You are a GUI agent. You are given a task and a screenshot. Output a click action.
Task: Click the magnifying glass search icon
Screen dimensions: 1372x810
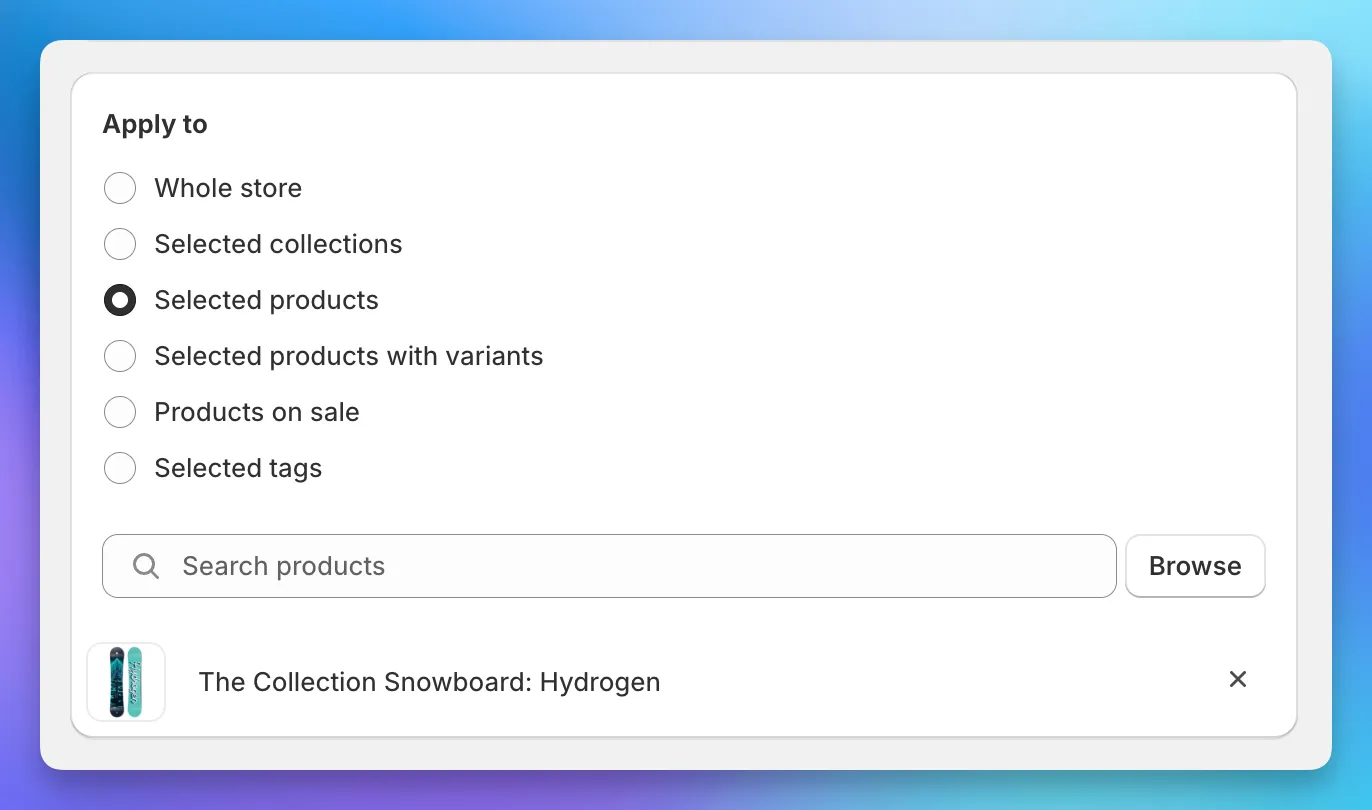pos(145,566)
